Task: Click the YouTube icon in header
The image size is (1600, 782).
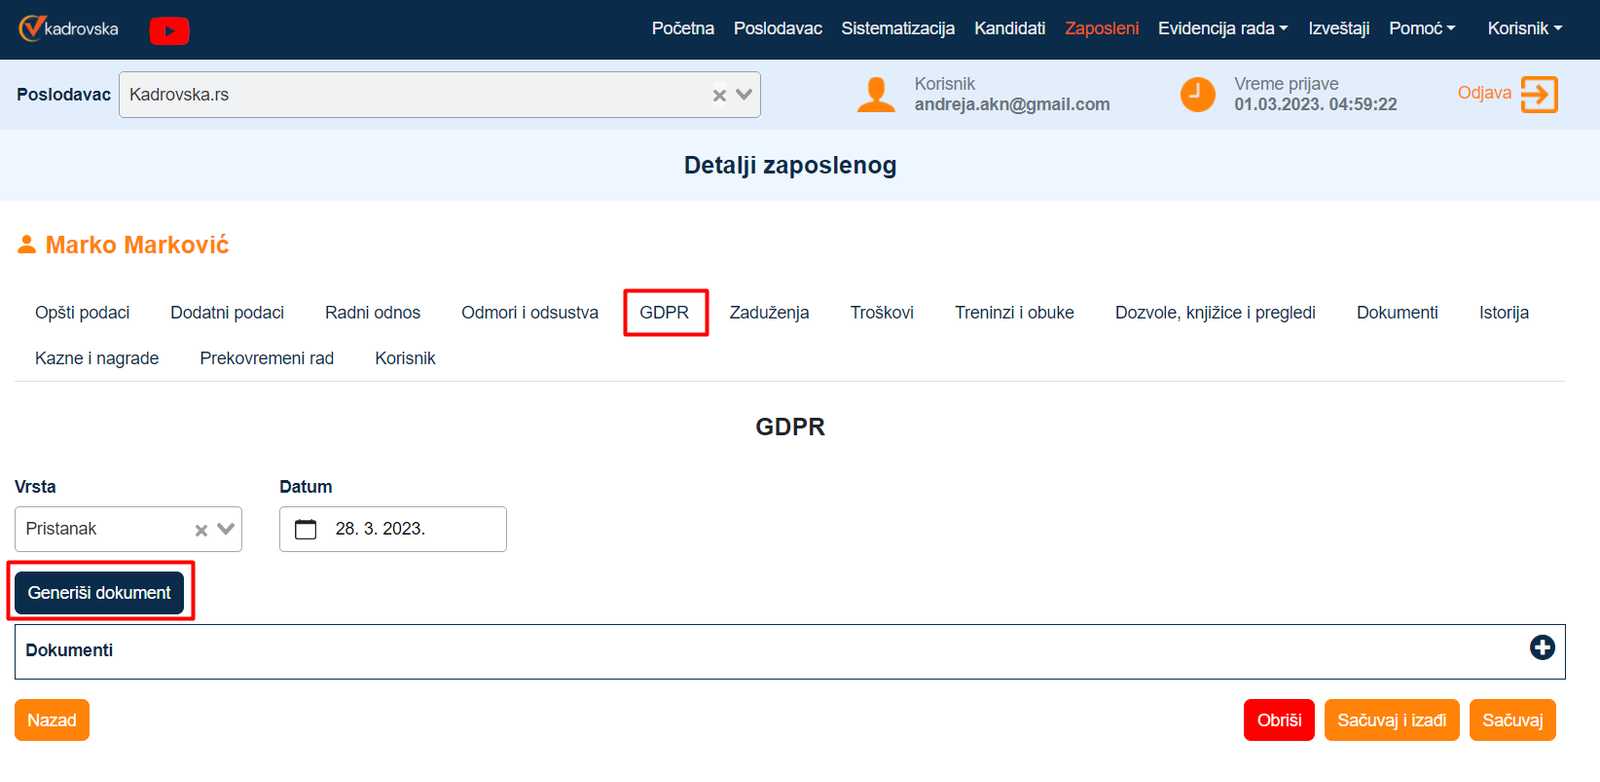Action: click(x=169, y=31)
